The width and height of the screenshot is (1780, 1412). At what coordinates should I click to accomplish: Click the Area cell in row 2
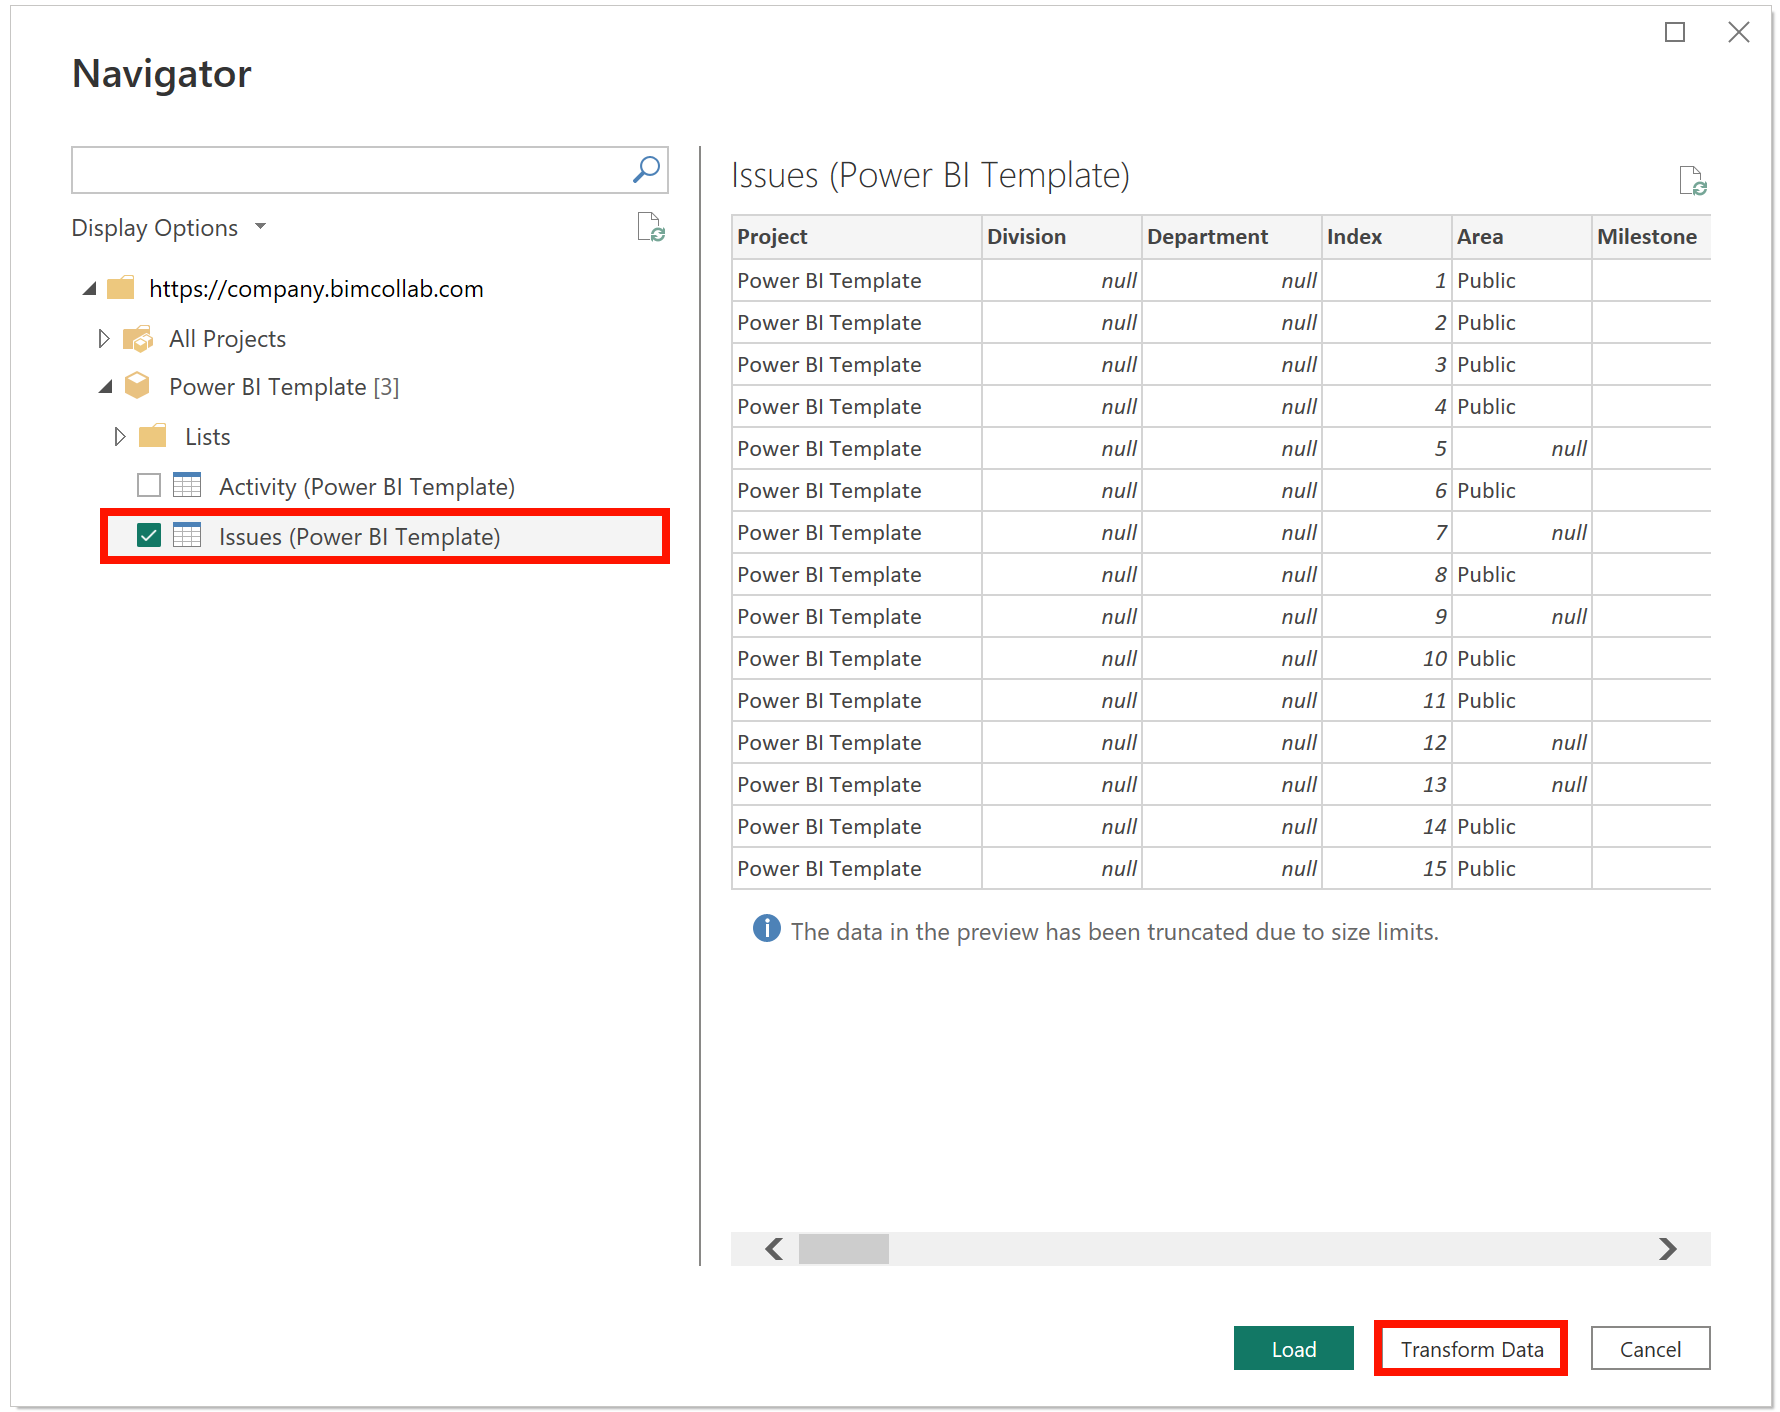click(1521, 323)
